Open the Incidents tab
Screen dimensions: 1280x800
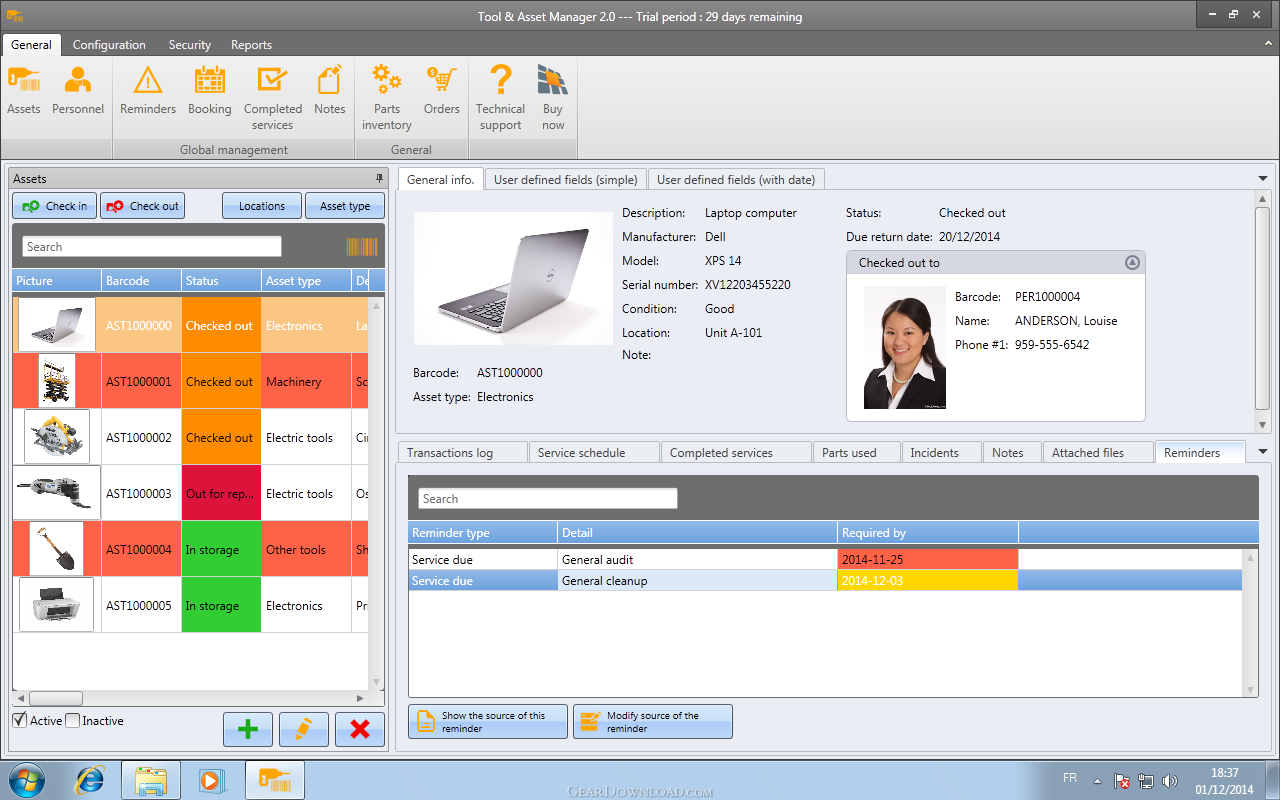[x=942, y=452]
